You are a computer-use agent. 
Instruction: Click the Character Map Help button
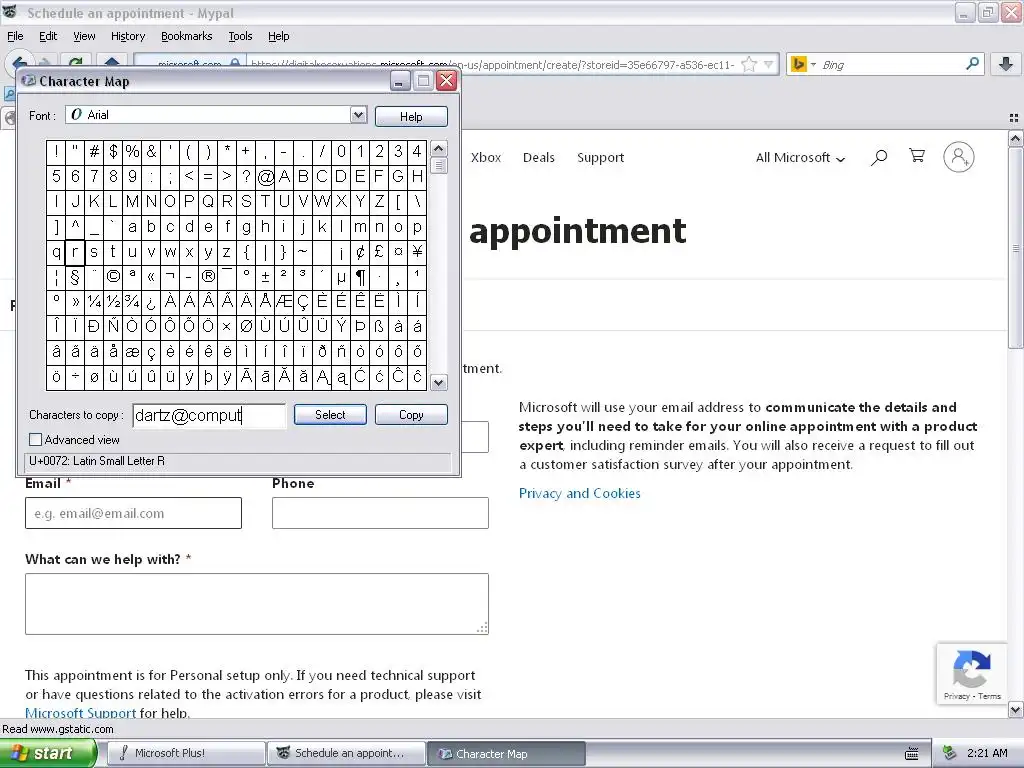[411, 116]
